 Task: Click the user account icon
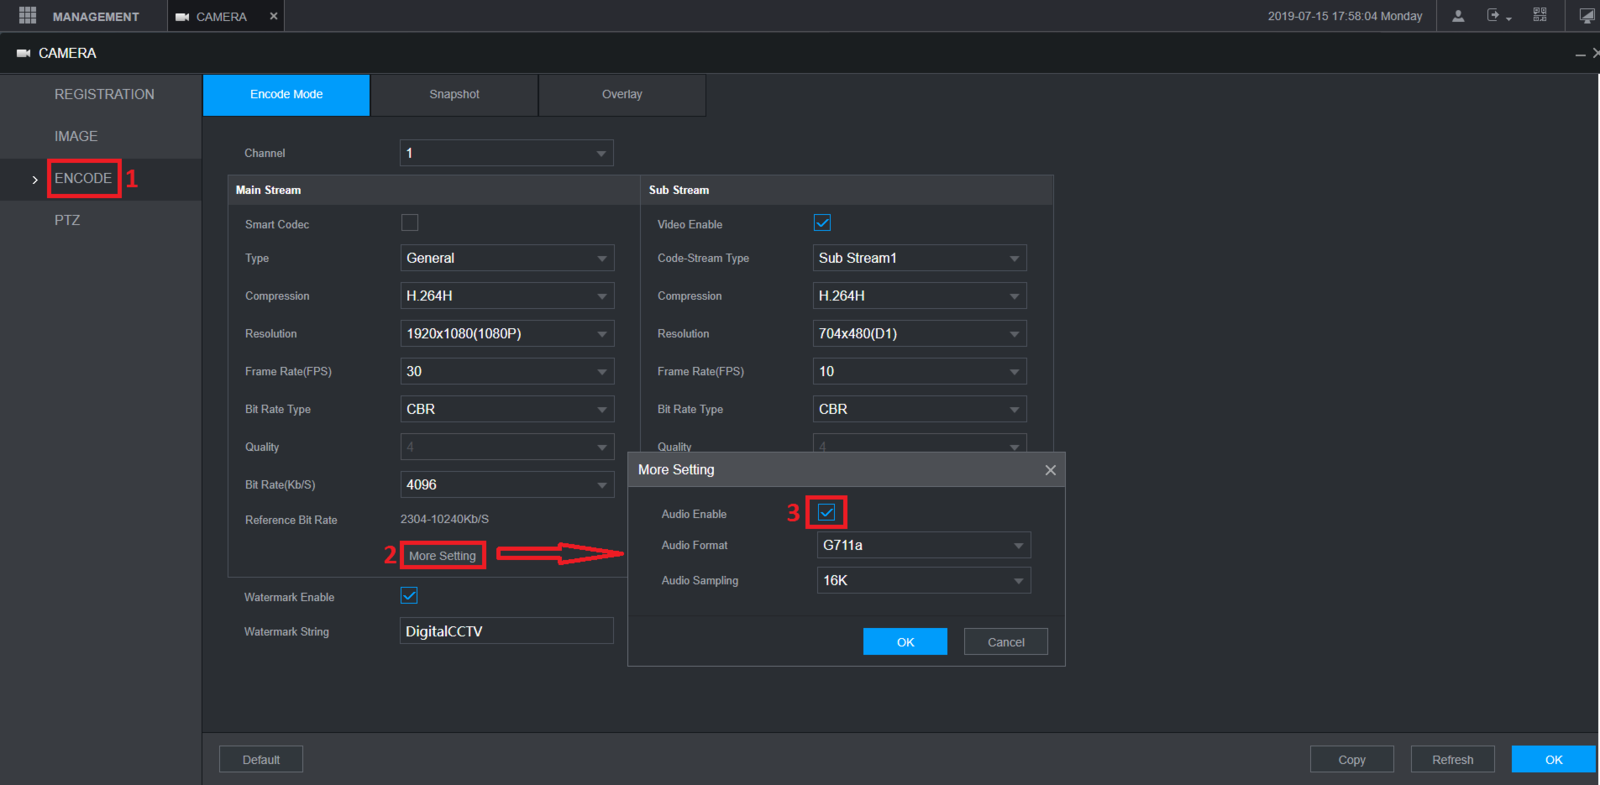(1458, 16)
